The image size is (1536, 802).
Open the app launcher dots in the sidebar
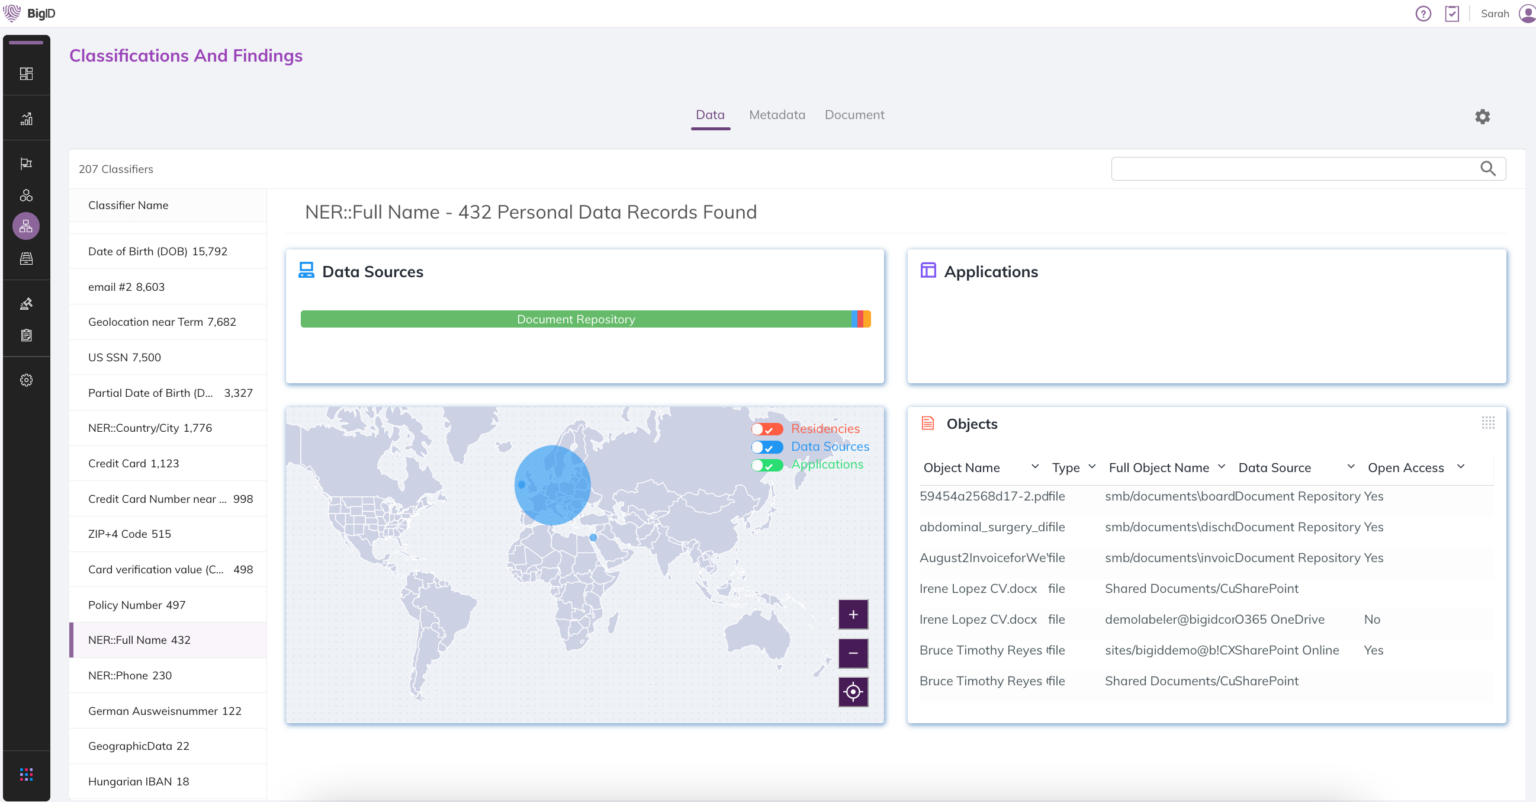(26, 774)
